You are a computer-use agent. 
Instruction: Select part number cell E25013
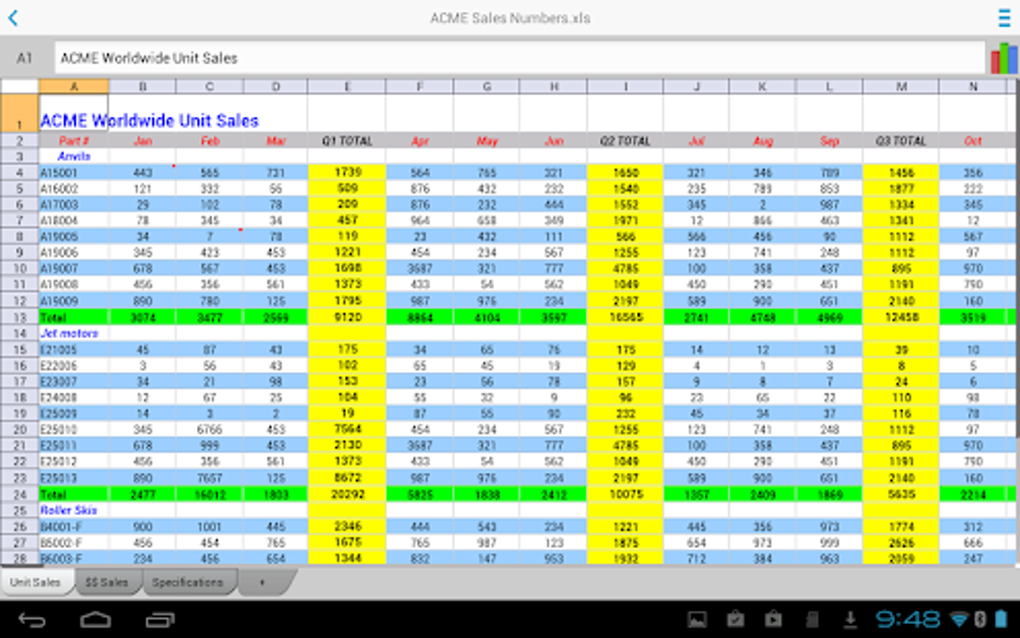[74, 478]
